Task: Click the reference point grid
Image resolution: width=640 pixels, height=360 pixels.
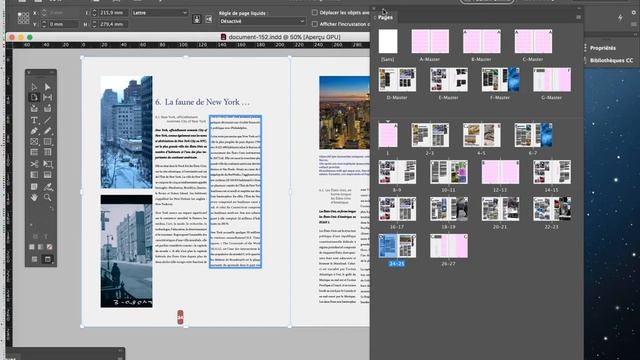Action: pos(23,18)
